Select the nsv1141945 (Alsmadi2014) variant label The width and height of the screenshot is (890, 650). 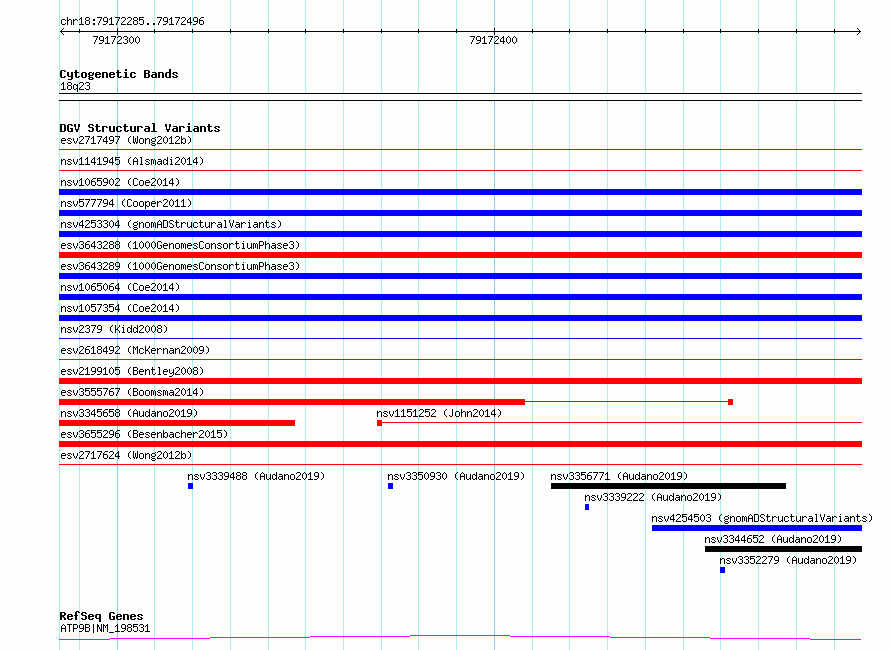coord(132,161)
